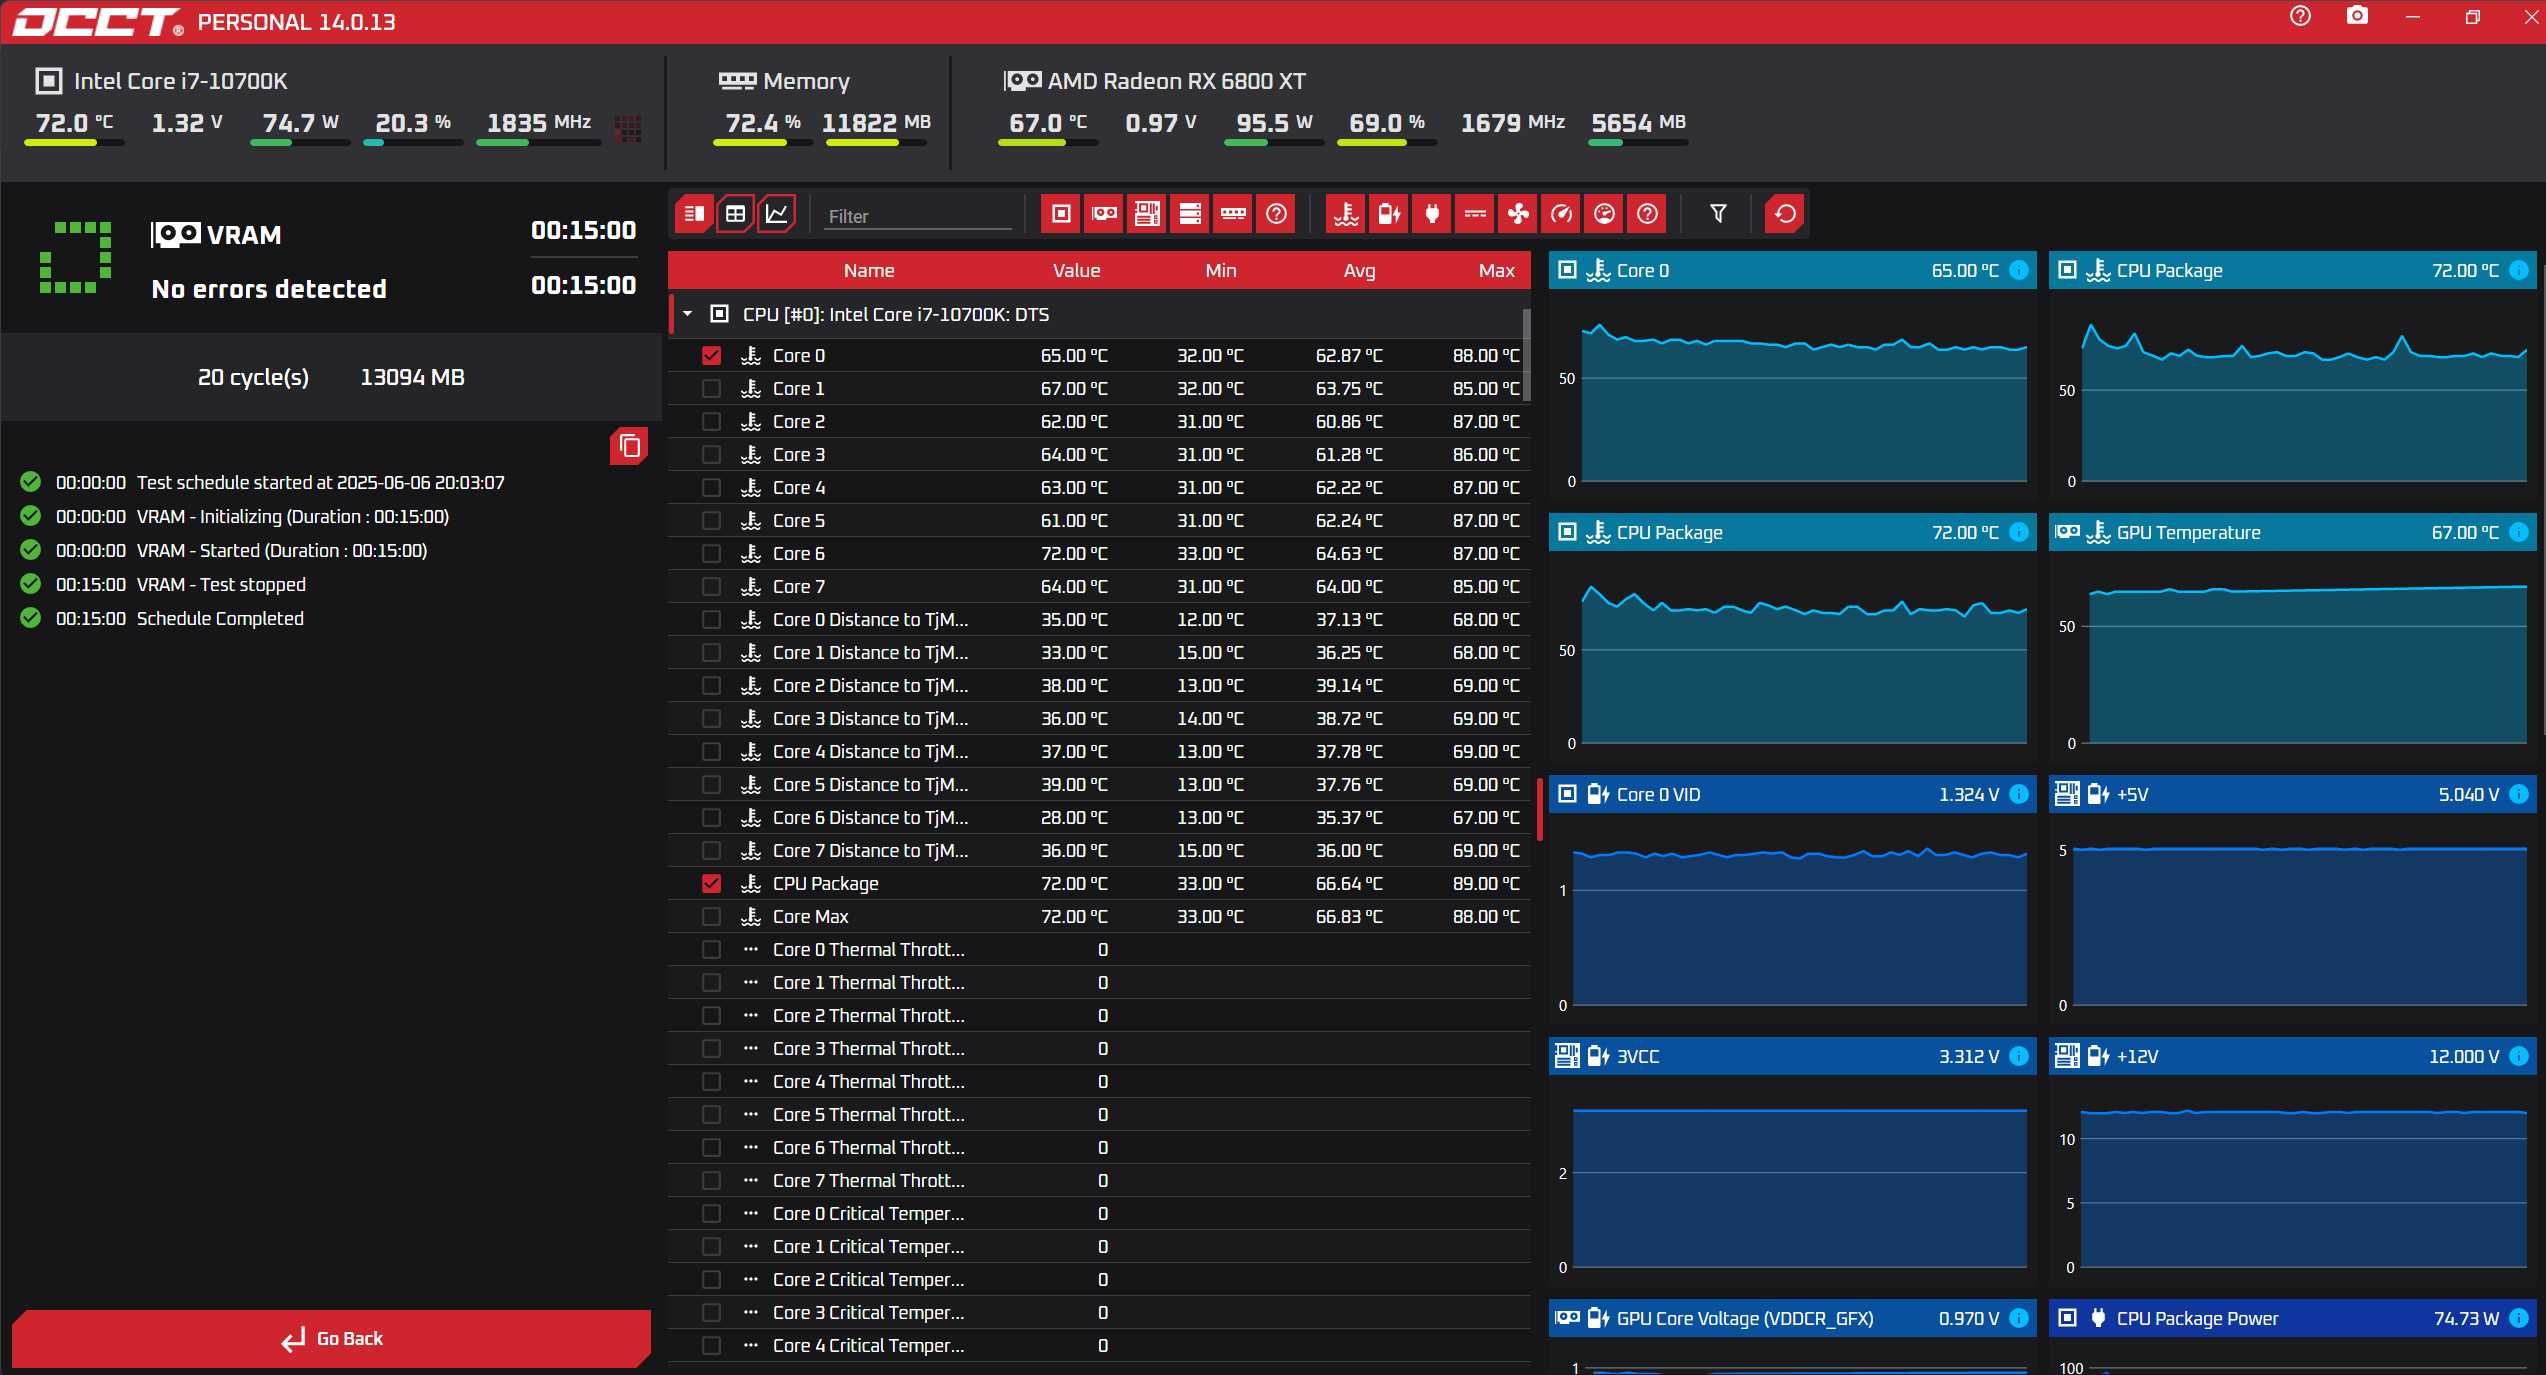The height and width of the screenshot is (1375, 2546).
Task: Select the 3VCC graph header
Action: 1792,1056
